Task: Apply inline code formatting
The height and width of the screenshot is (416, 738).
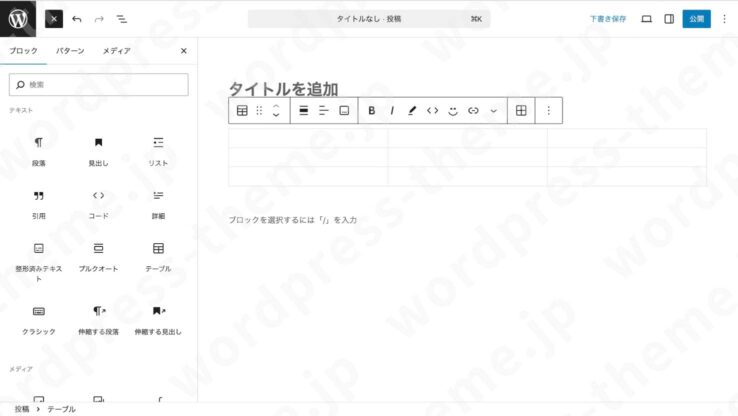Action: click(433, 111)
